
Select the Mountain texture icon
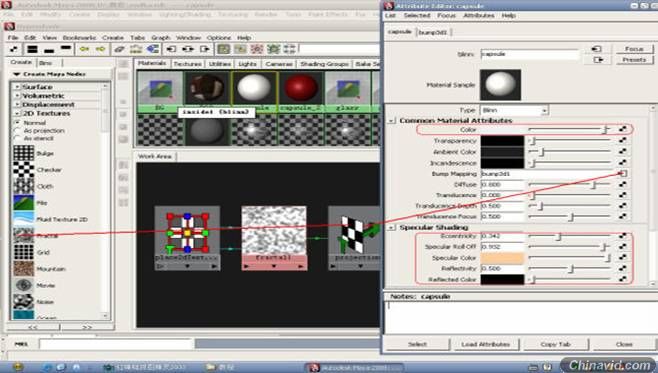[x=24, y=269]
